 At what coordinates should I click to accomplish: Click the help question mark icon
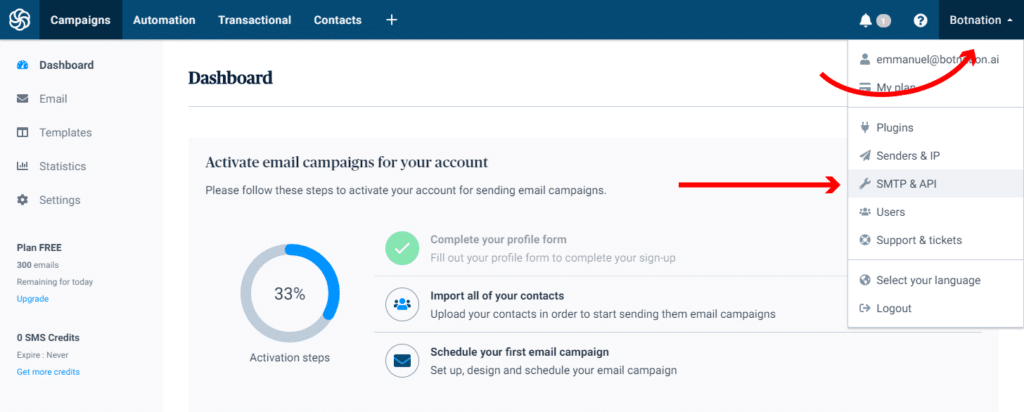(x=921, y=20)
